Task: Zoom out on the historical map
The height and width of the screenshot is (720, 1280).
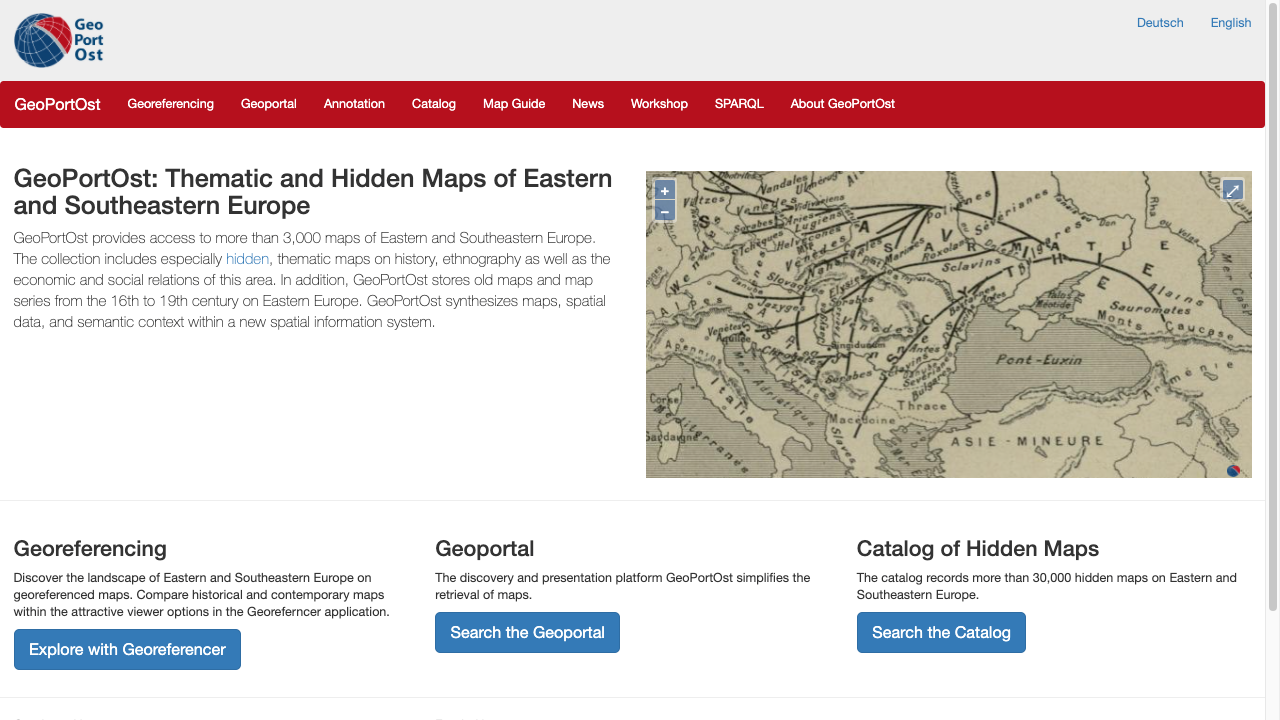Action: point(665,211)
